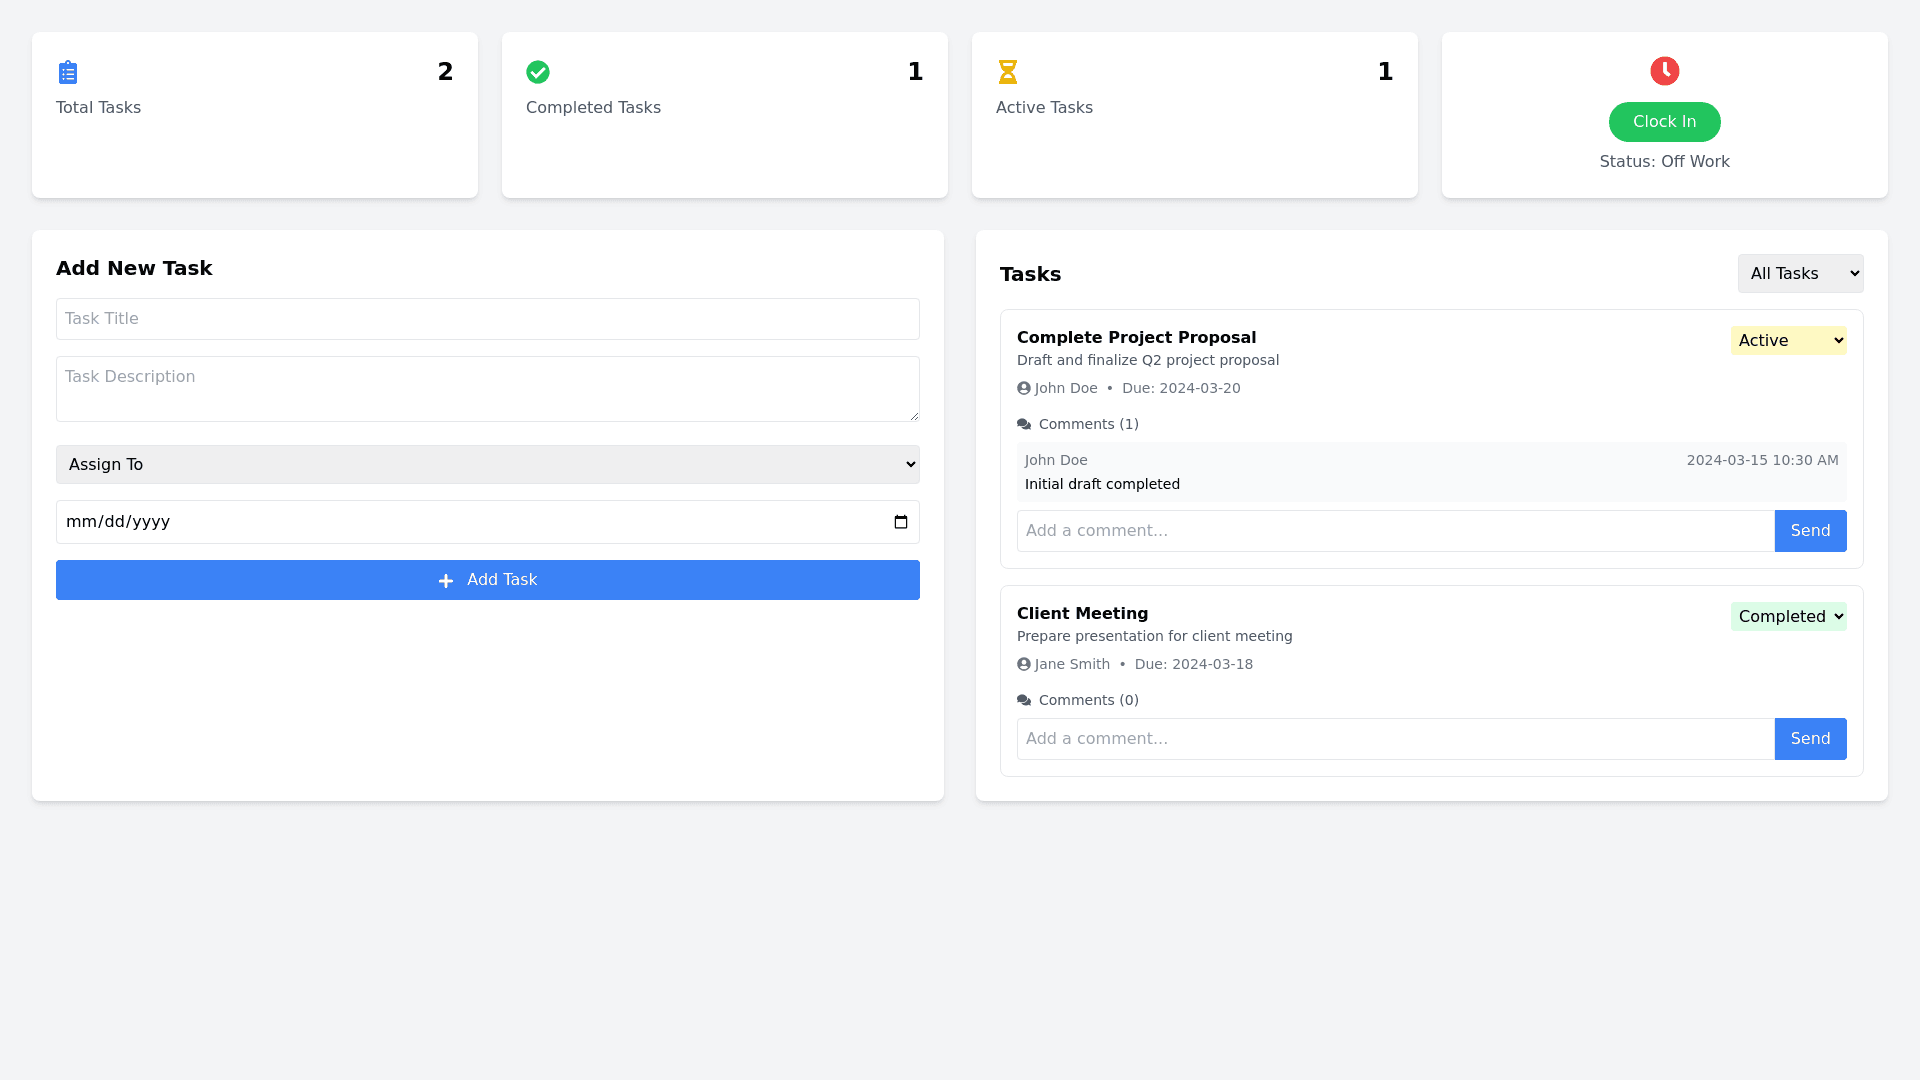
Task: Click the red clock icon
Action: pyautogui.click(x=1664, y=71)
